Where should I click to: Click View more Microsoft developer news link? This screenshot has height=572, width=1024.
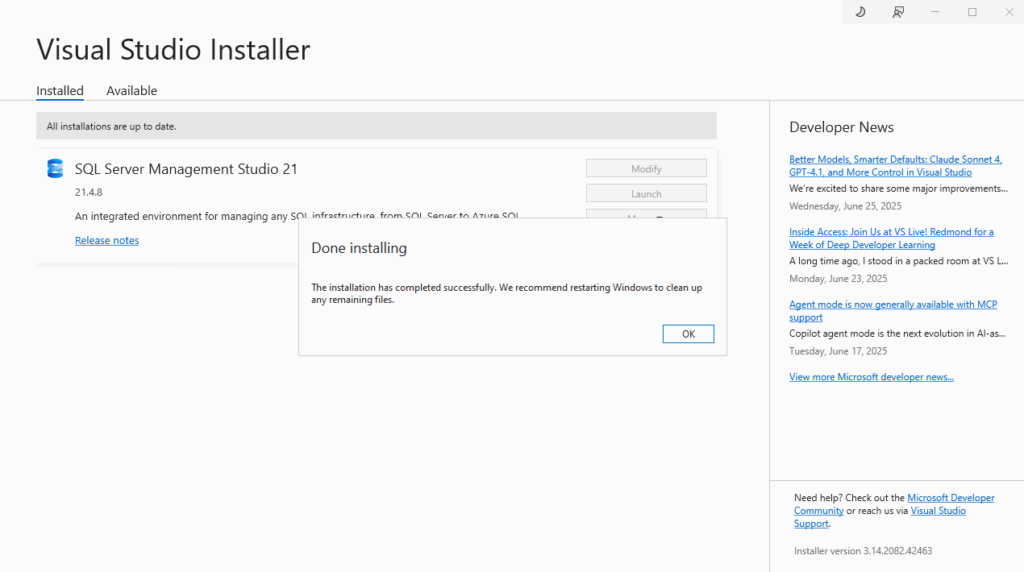[871, 377]
